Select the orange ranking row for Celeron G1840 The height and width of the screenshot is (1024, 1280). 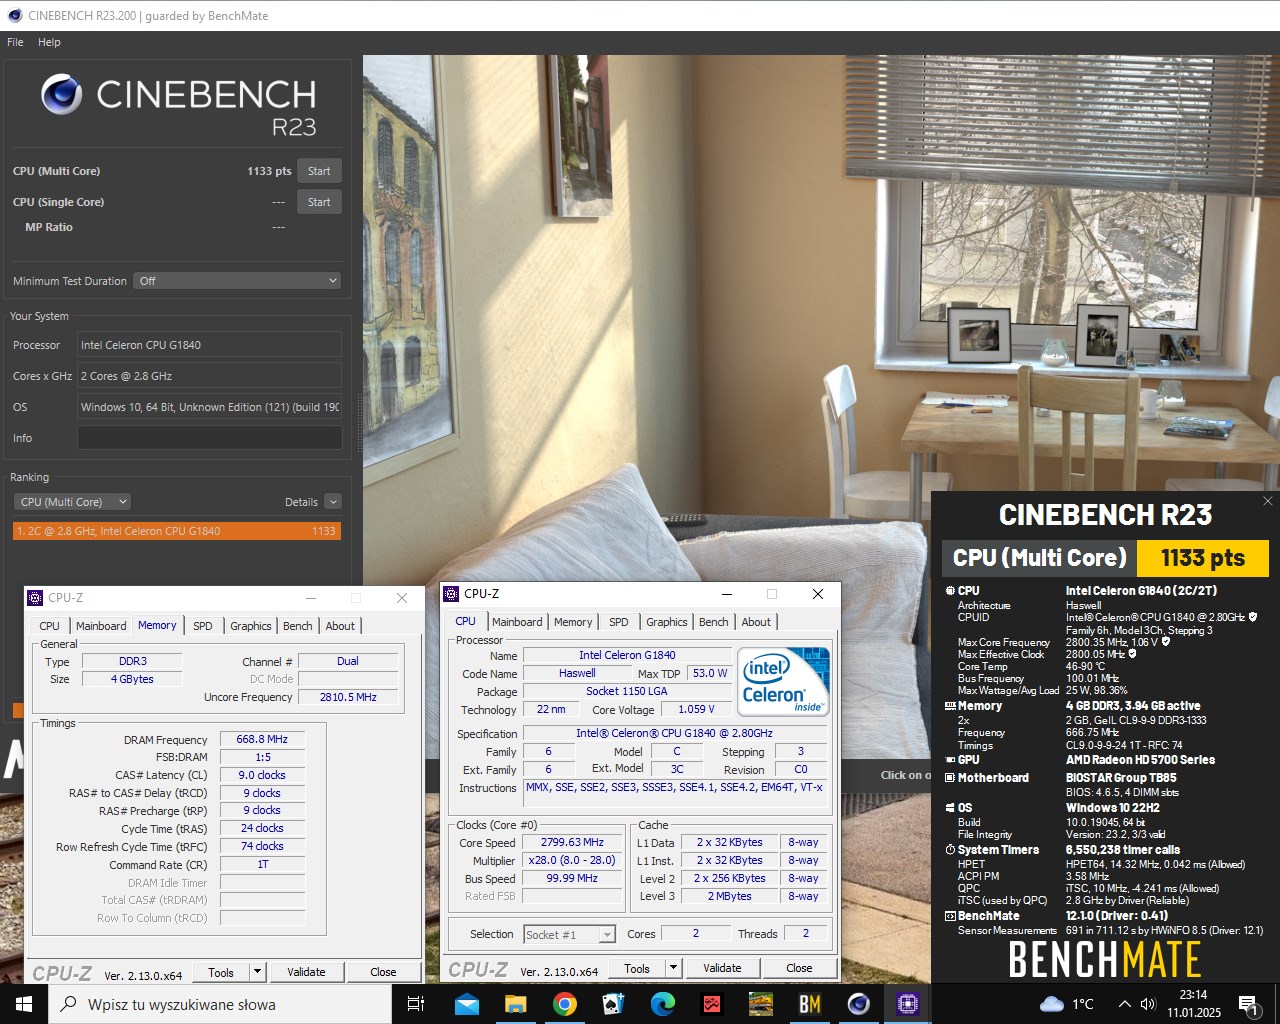(177, 531)
